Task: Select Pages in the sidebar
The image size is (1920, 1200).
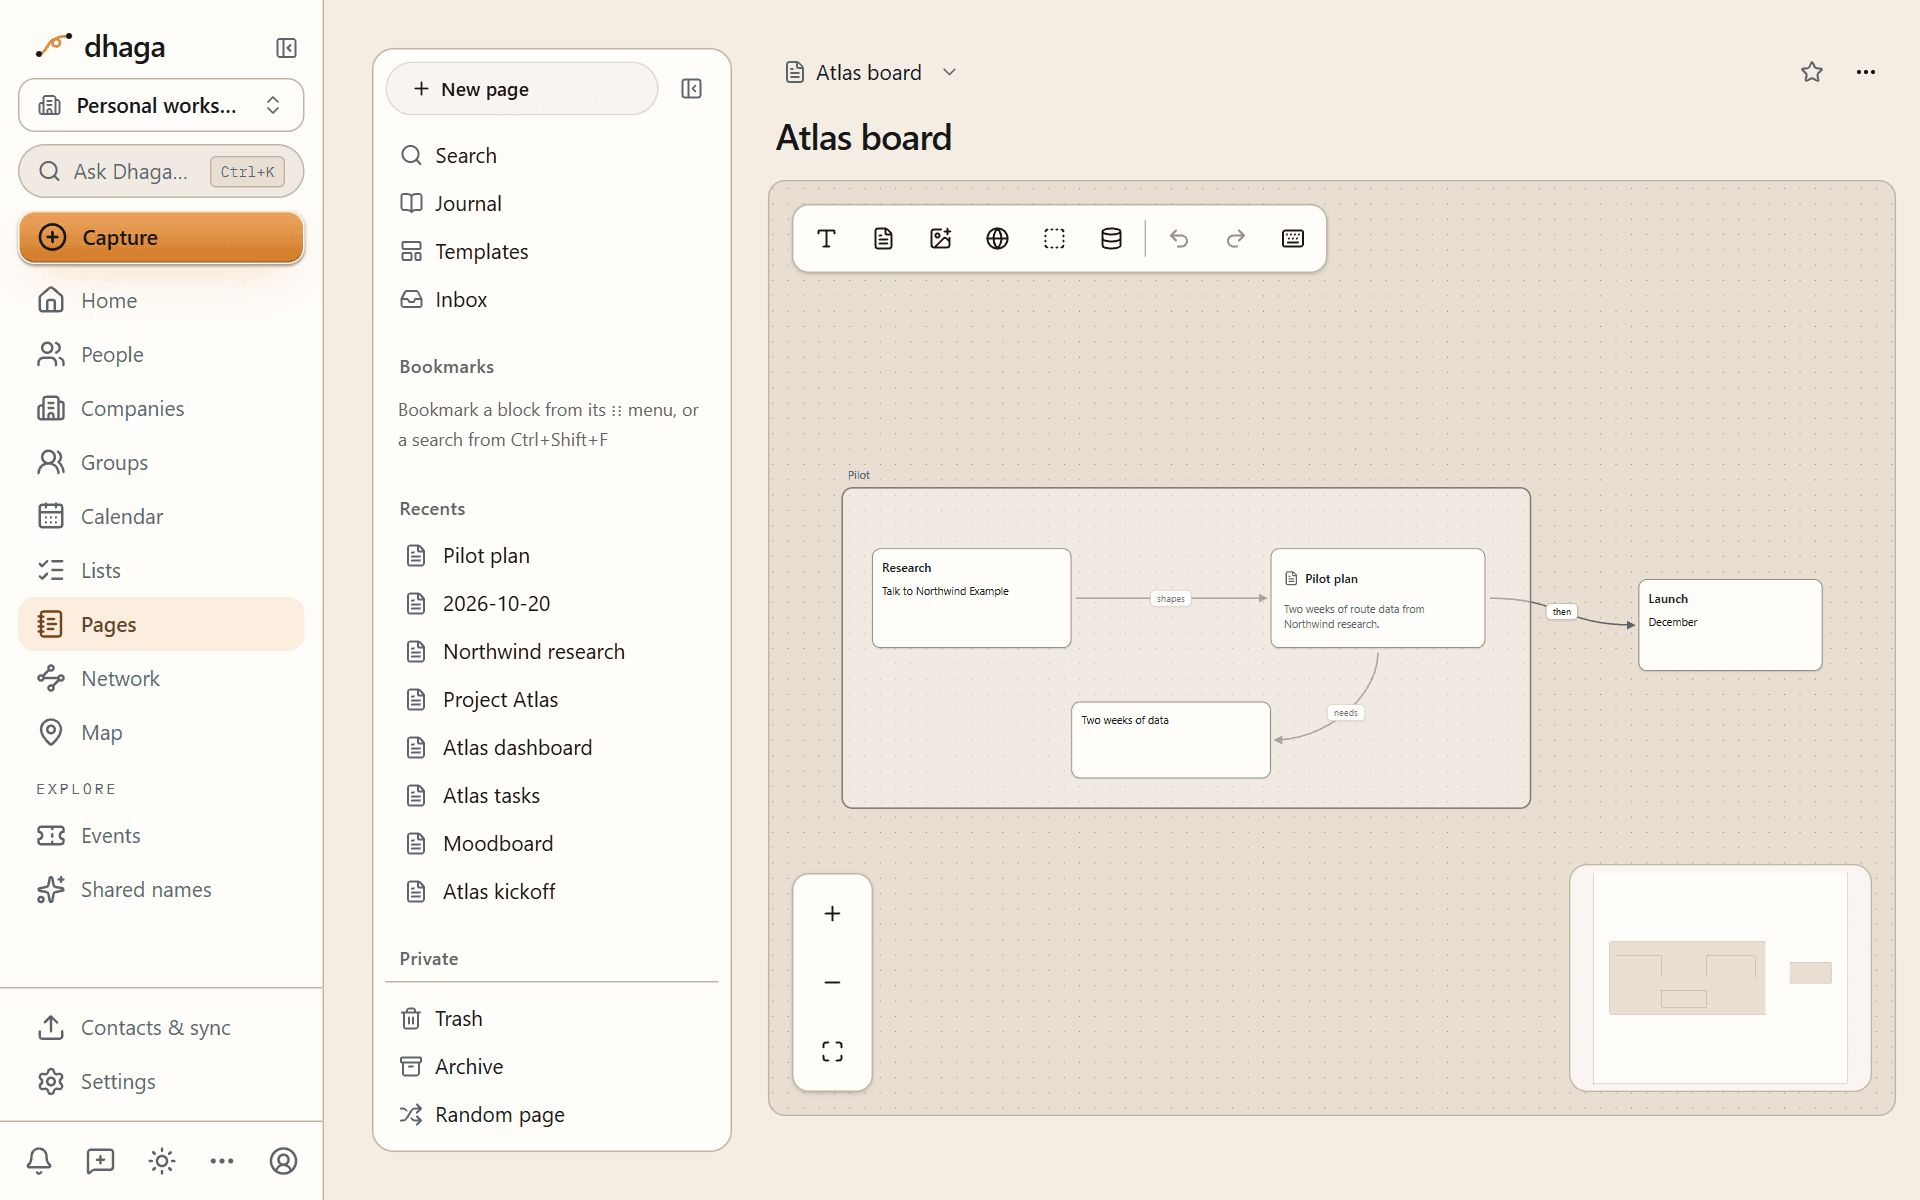Action: pyautogui.click(x=161, y=624)
